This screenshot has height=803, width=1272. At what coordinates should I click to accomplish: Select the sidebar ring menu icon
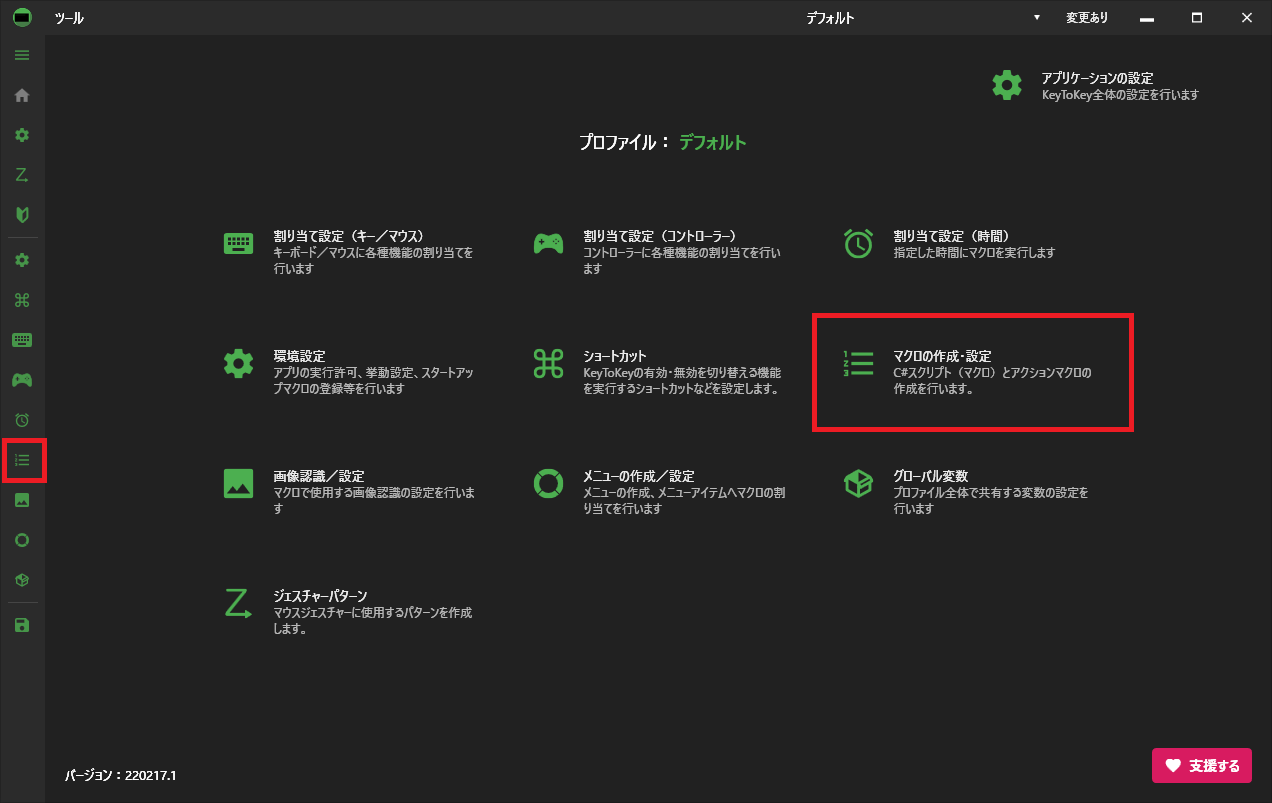(22, 540)
